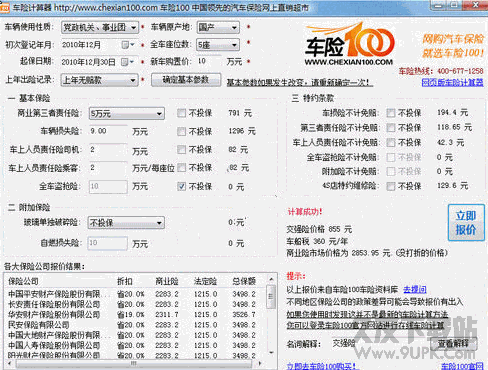This screenshot has height=370, width=488.
Task: Click 立即报价 button
Action: pos(466,222)
